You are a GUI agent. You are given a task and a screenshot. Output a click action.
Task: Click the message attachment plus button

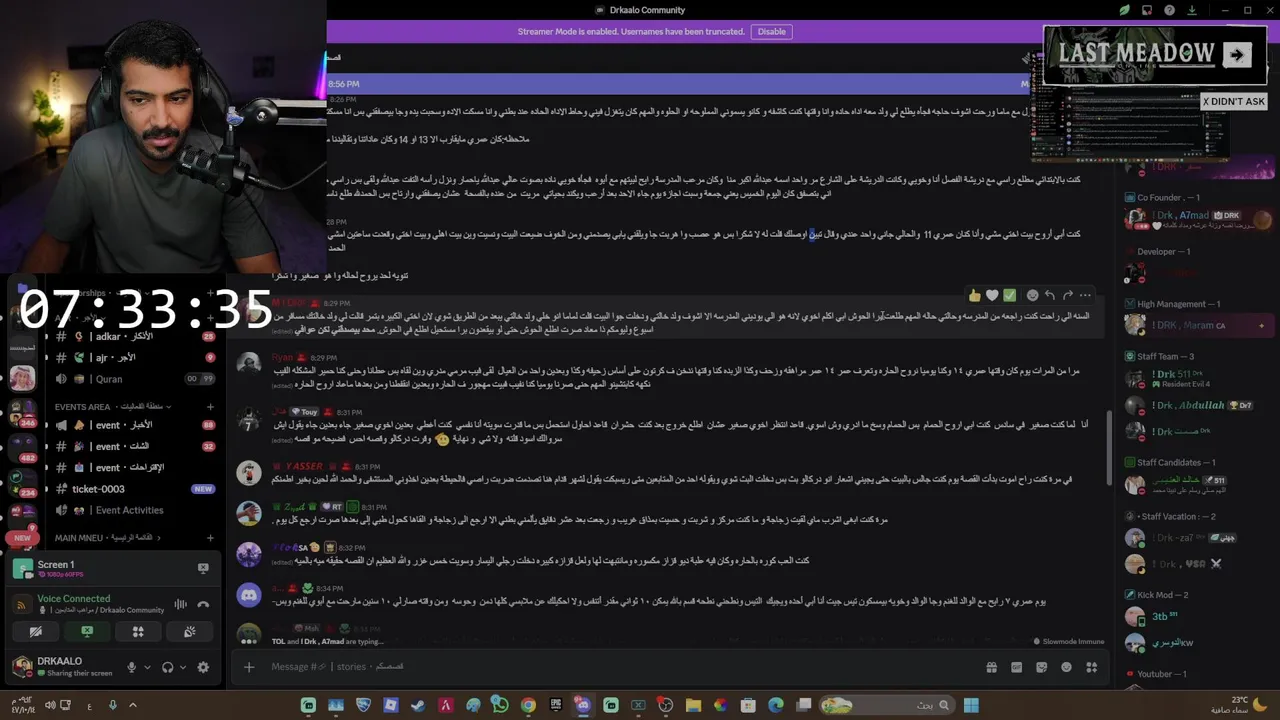(249, 667)
